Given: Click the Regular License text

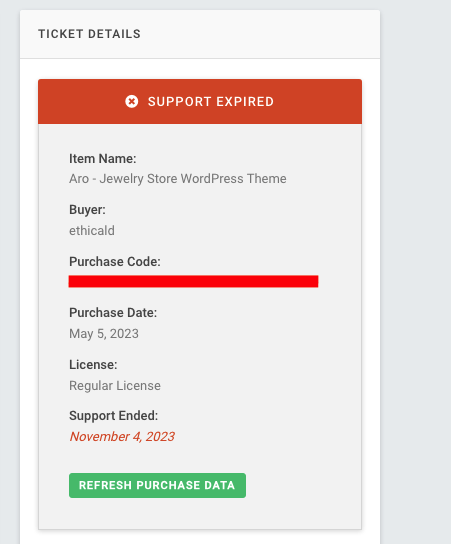Looking at the screenshot, I should click(115, 386).
